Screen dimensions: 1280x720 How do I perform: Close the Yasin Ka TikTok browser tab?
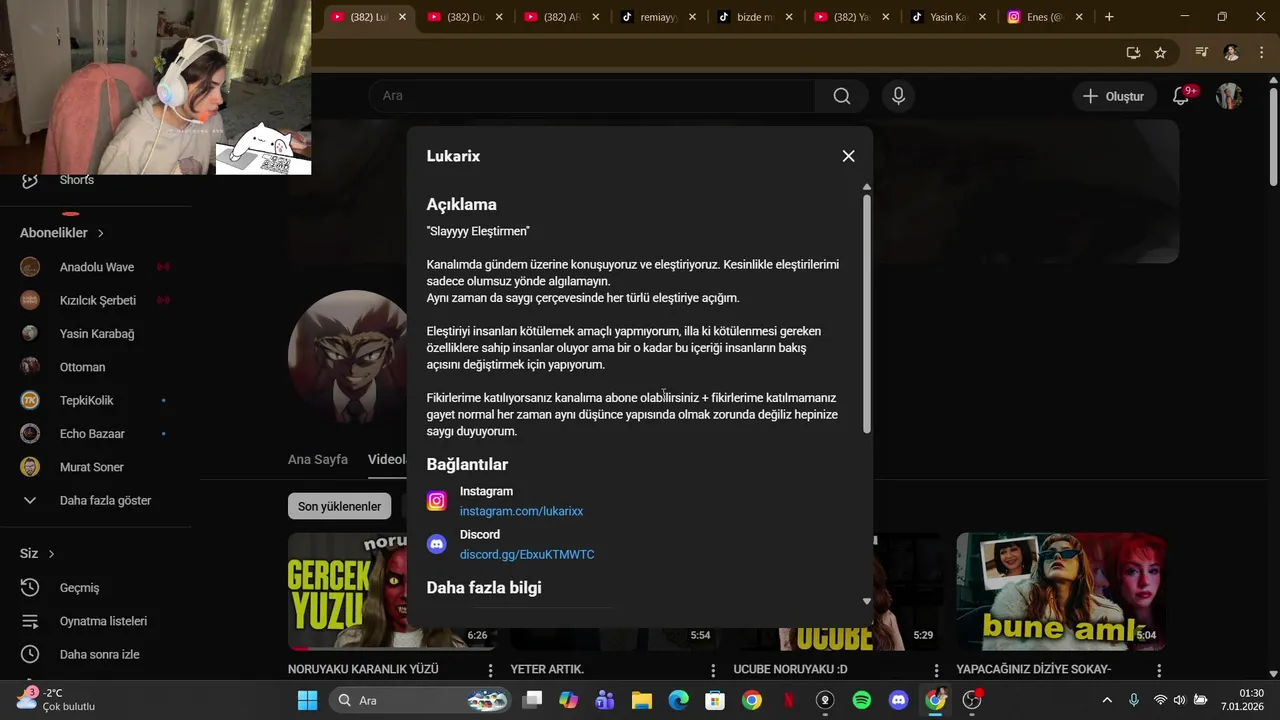(x=982, y=17)
